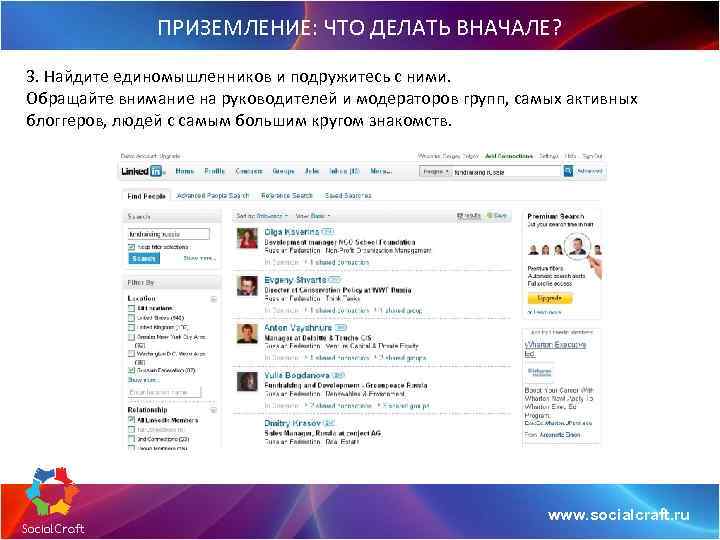
Task: Check the United Kingdom location filter
Action: tap(131, 327)
